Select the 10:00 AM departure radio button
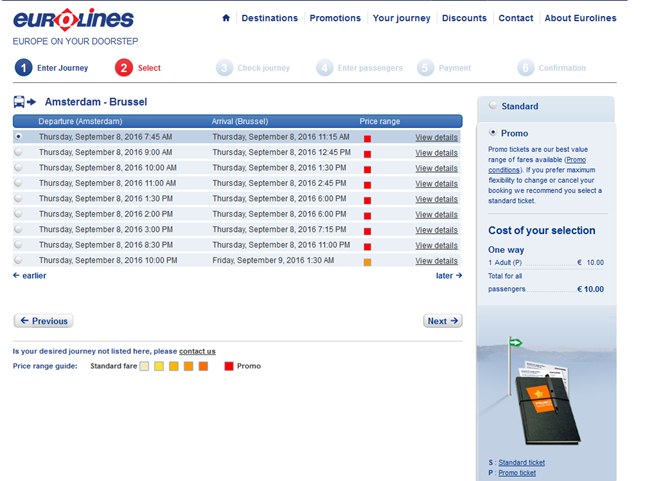This screenshot has height=481, width=645. point(18,167)
